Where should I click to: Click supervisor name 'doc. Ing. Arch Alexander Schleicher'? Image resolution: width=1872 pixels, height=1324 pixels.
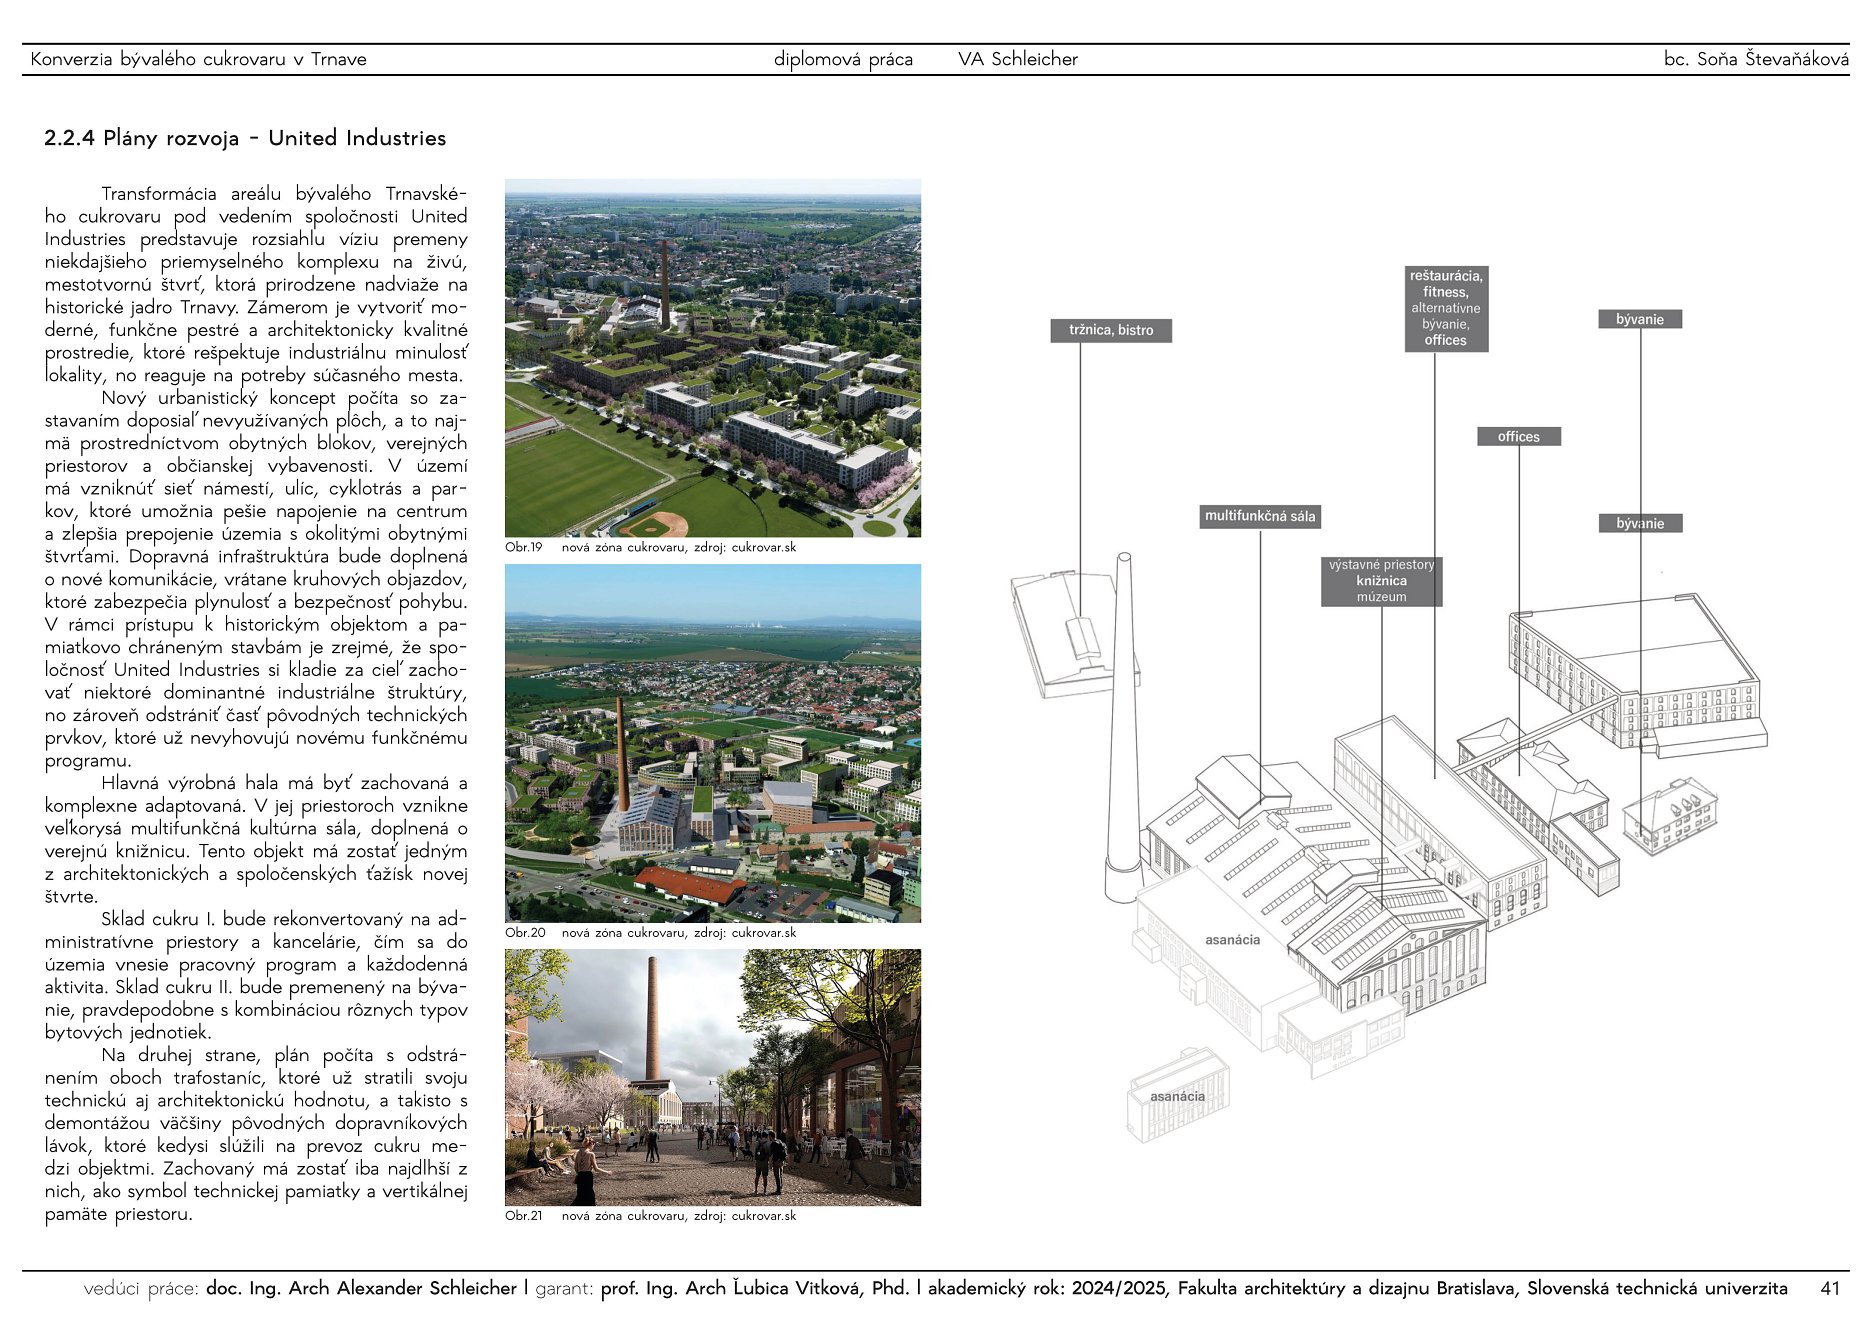tap(361, 1288)
